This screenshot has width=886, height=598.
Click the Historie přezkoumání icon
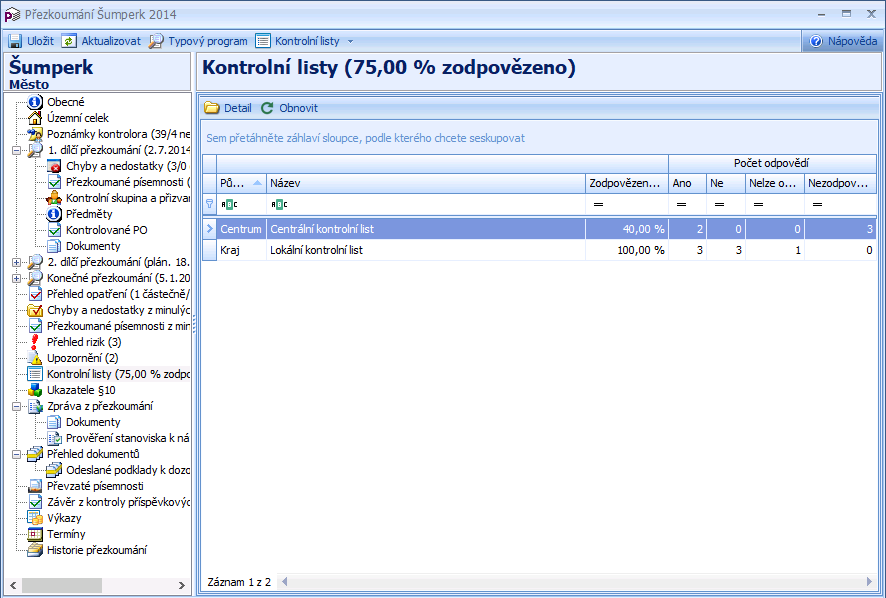point(35,550)
